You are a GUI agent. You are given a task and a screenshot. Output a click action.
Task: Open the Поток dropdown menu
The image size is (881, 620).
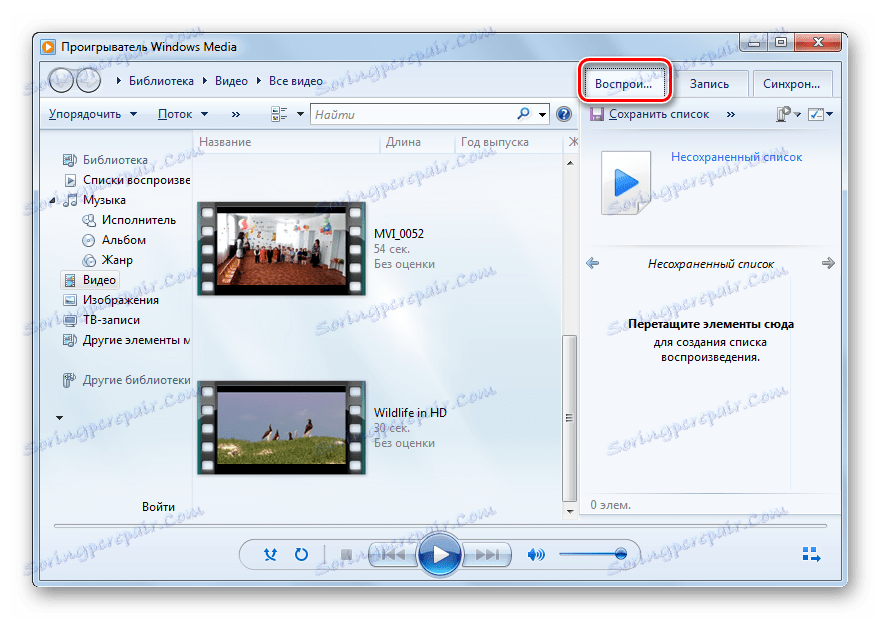pyautogui.click(x=183, y=114)
